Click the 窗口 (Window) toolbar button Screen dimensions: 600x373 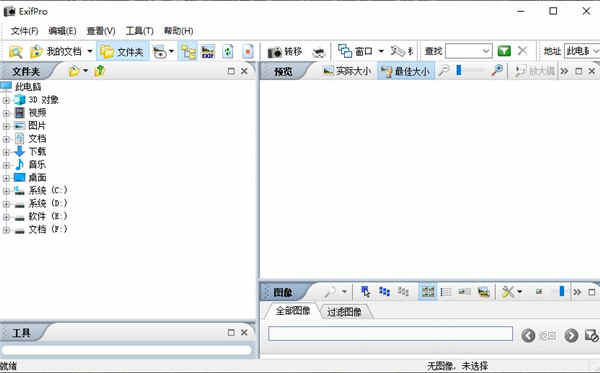pyautogui.click(x=355, y=51)
